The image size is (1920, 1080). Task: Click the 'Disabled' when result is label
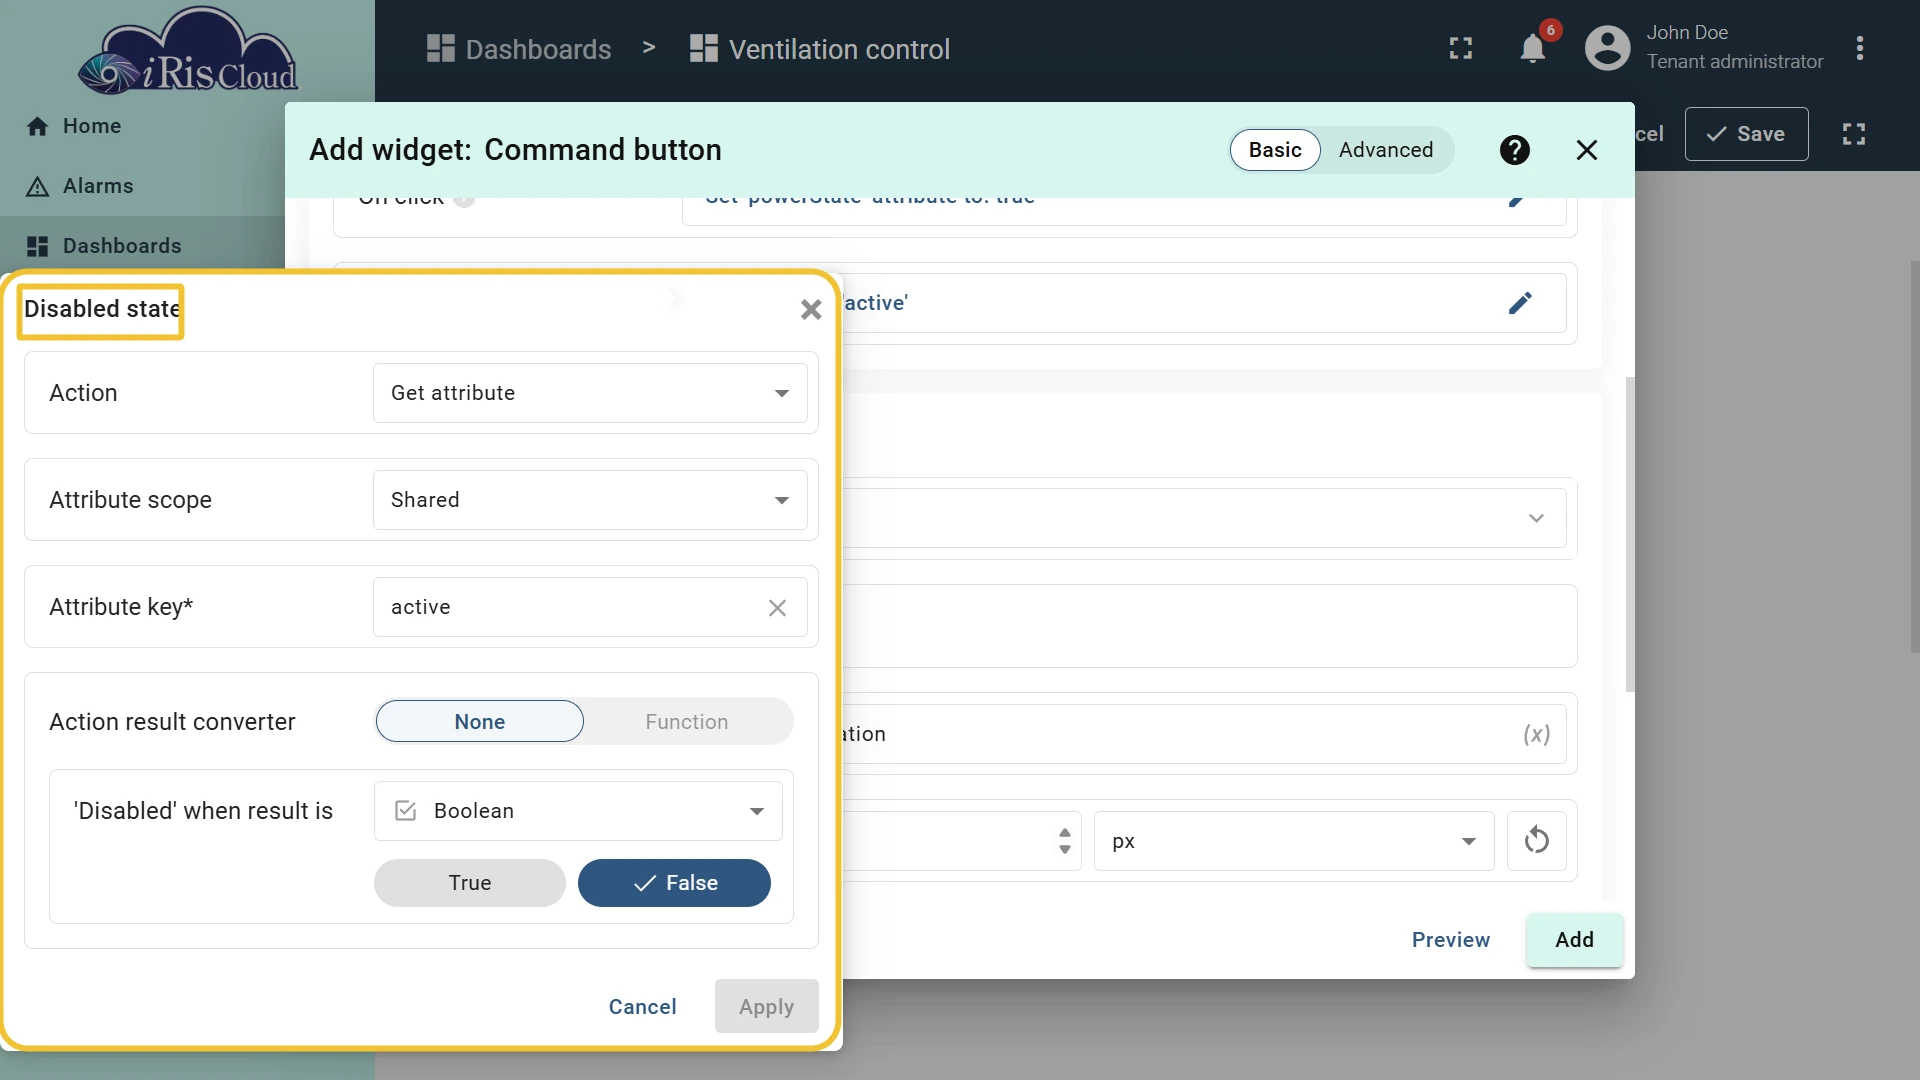(x=203, y=811)
